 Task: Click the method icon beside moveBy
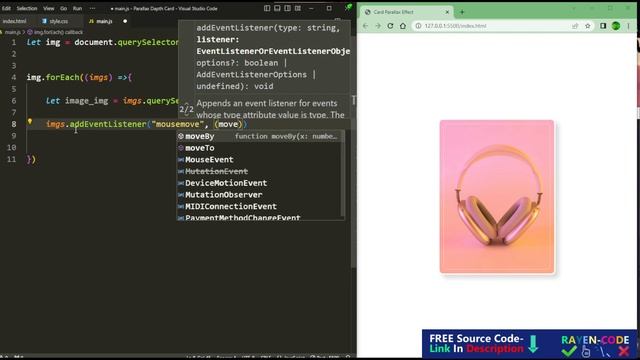[x=181, y=136]
